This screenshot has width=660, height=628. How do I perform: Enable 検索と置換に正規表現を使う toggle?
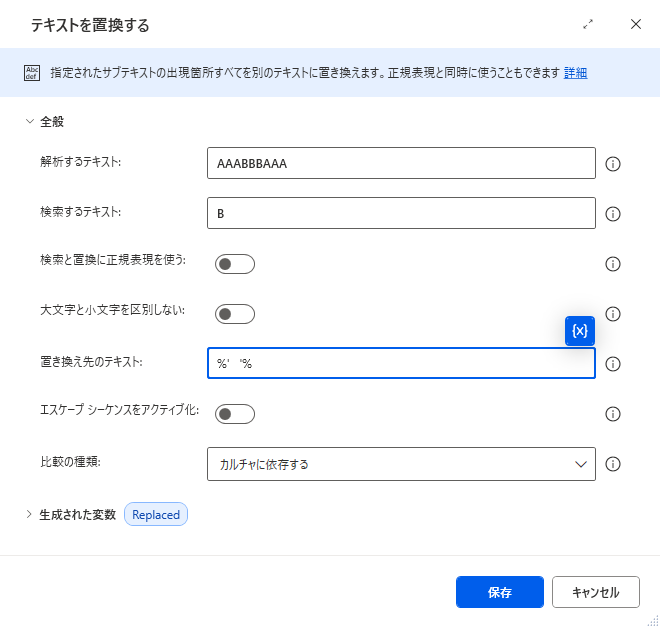tap(235, 264)
